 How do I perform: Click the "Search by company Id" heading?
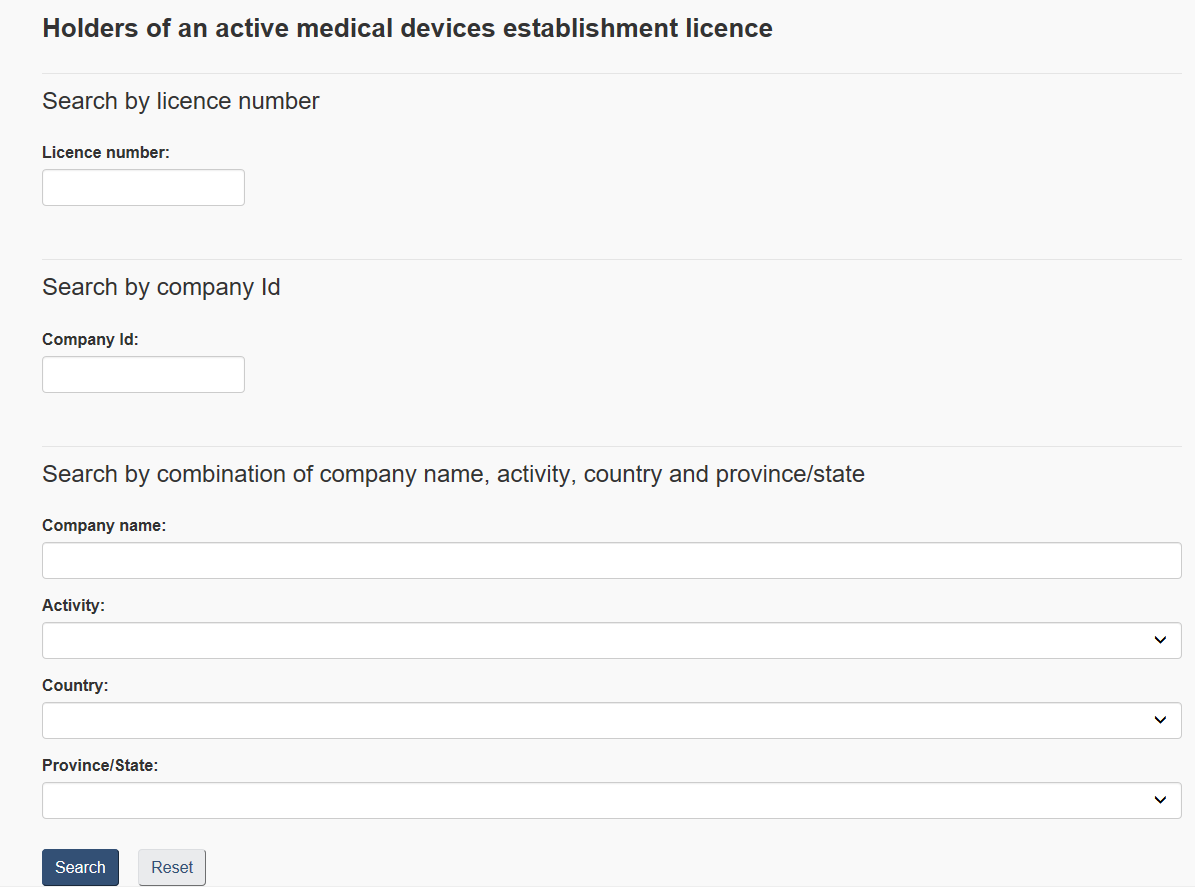pos(161,287)
